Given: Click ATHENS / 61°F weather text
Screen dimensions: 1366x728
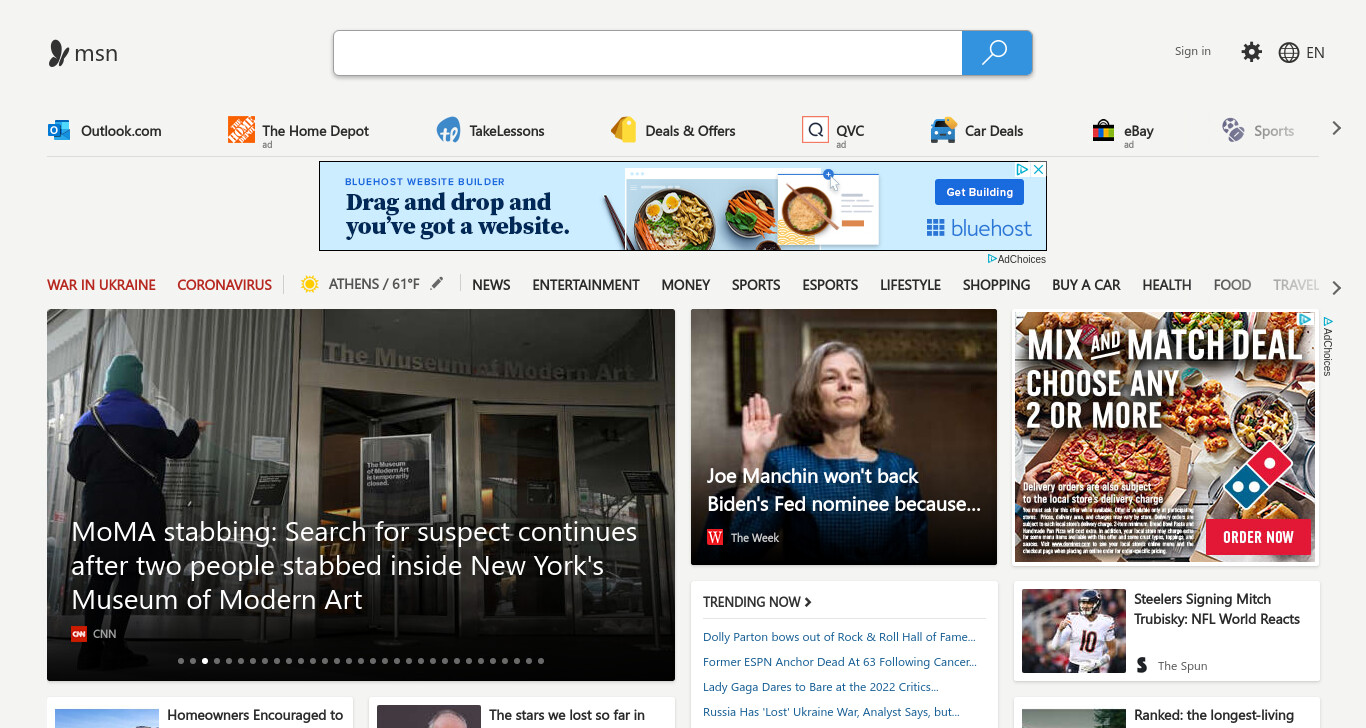Looking at the screenshot, I should tap(374, 284).
